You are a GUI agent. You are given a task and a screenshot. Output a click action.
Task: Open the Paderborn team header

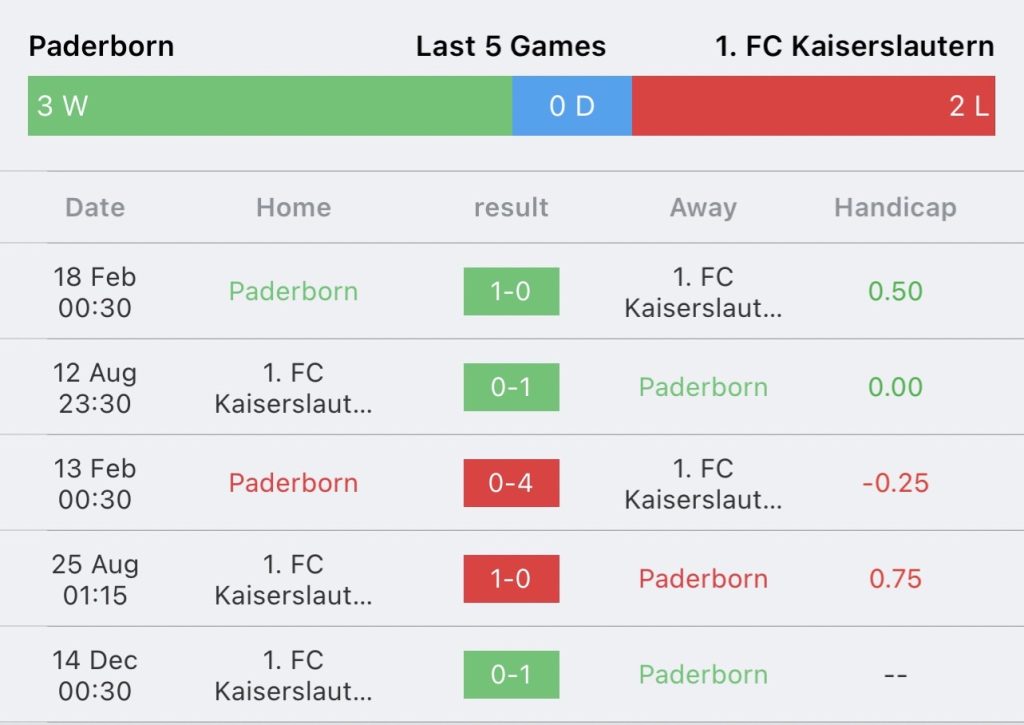101,46
